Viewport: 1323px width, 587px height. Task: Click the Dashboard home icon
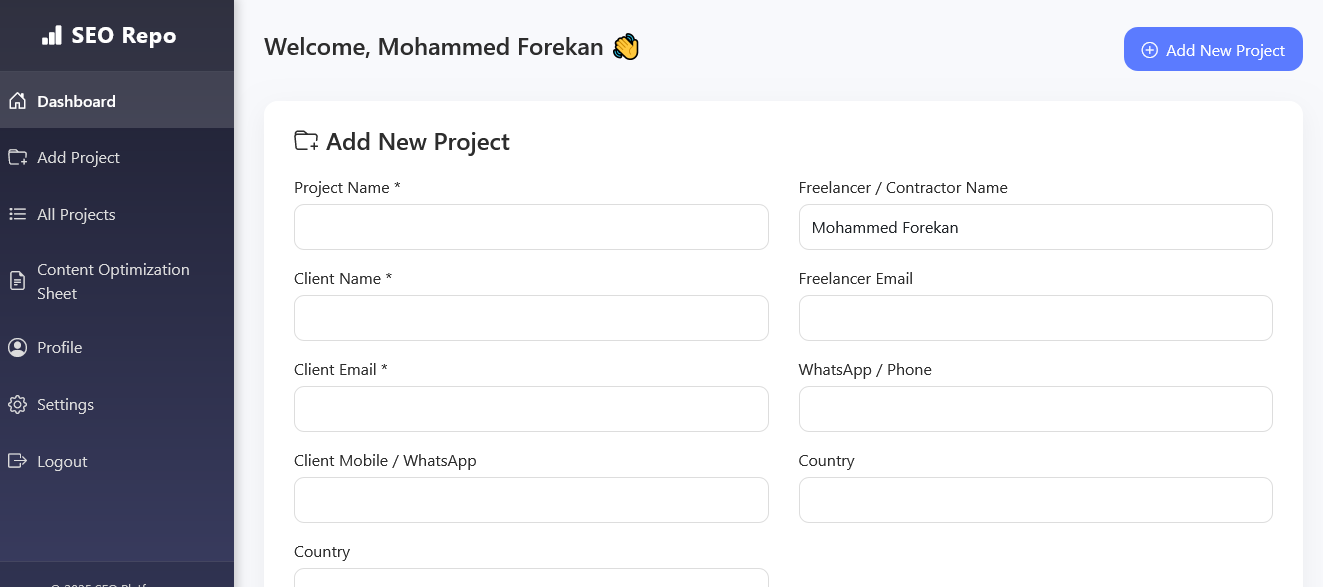coord(17,101)
